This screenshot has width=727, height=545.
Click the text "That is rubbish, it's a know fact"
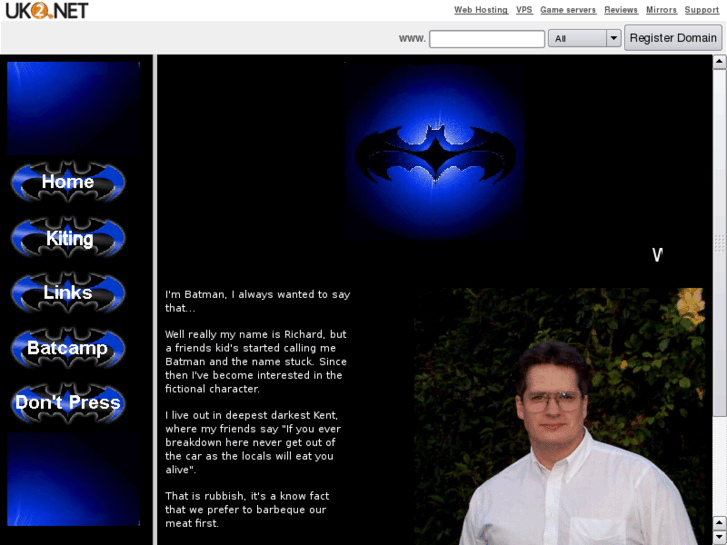[x=247, y=496]
